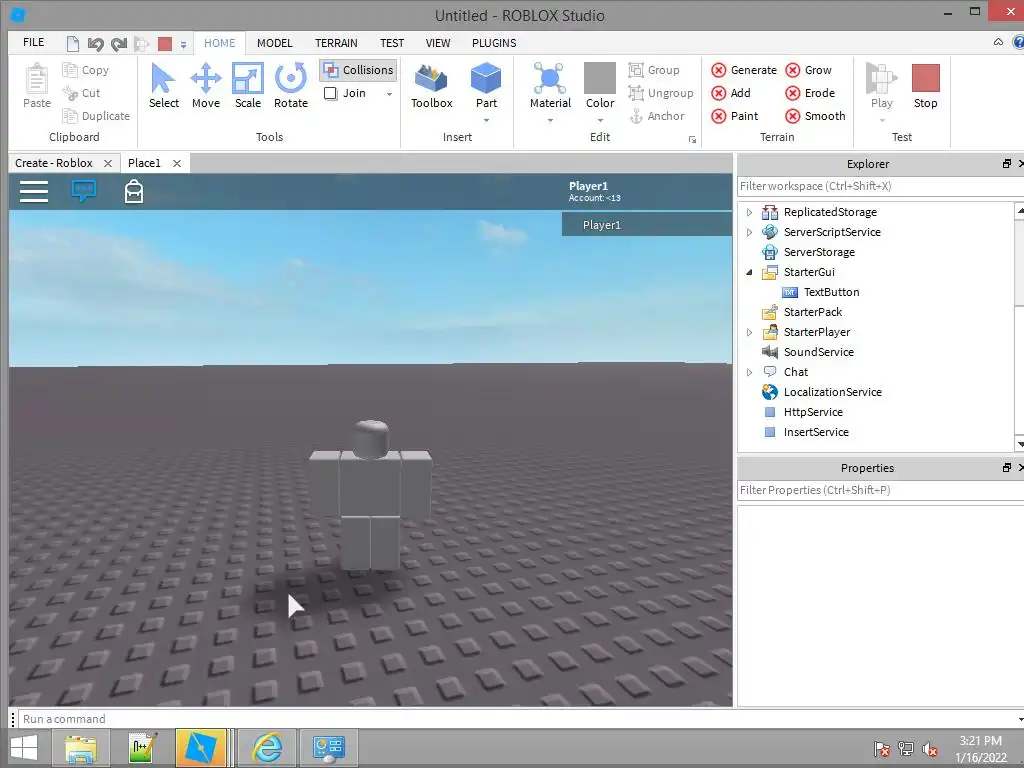Screen dimensions: 1024x768
Task: Open File Explorer from taskbar
Action: click(x=81, y=748)
